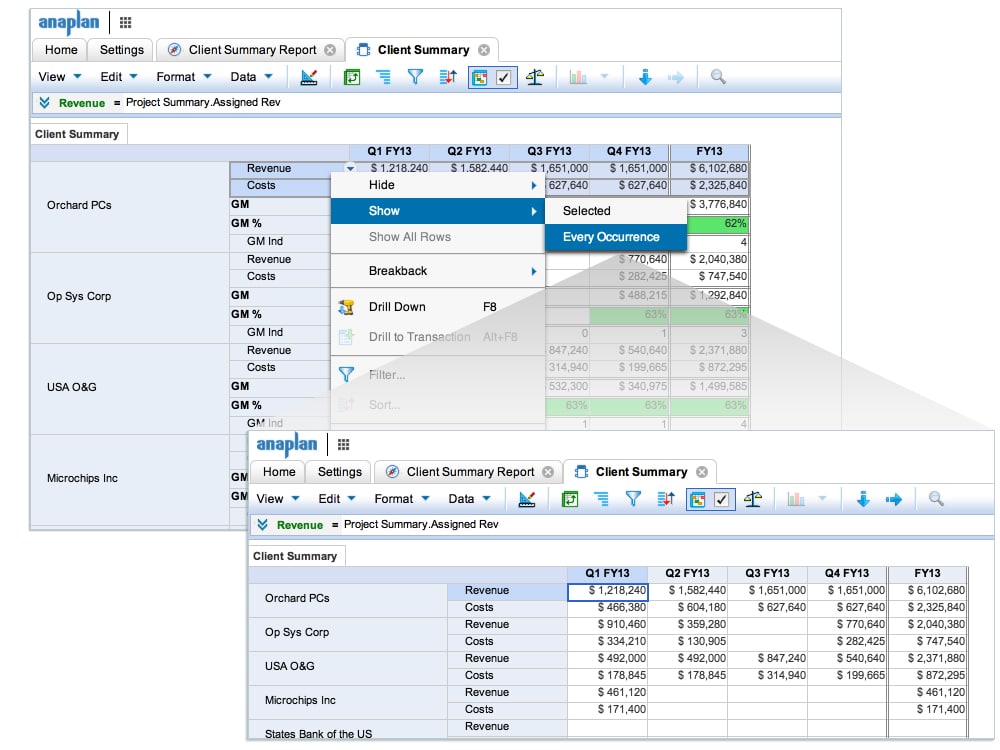The height and width of the screenshot is (750, 1000).
Task: Expand the formula bar chevron in front window
Action: point(263,525)
